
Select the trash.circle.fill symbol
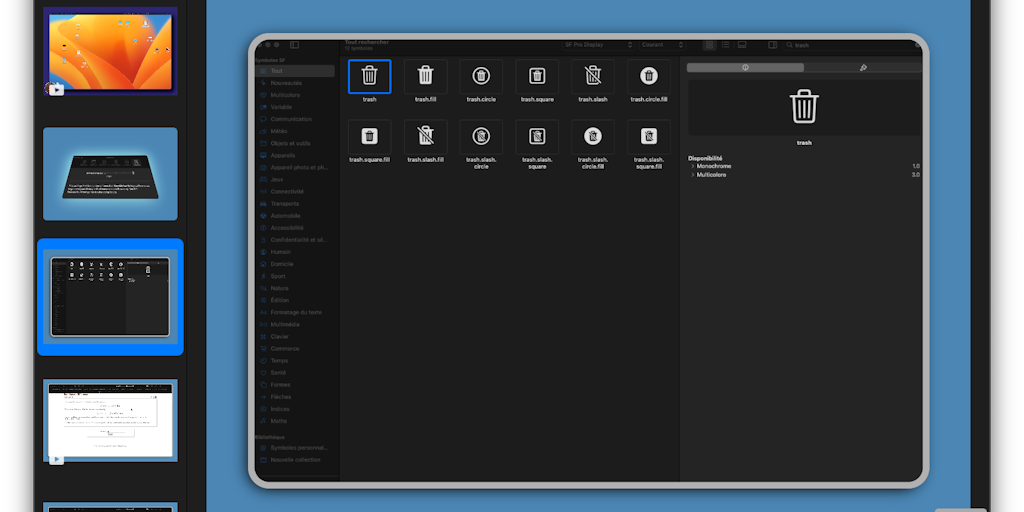tap(649, 76)
